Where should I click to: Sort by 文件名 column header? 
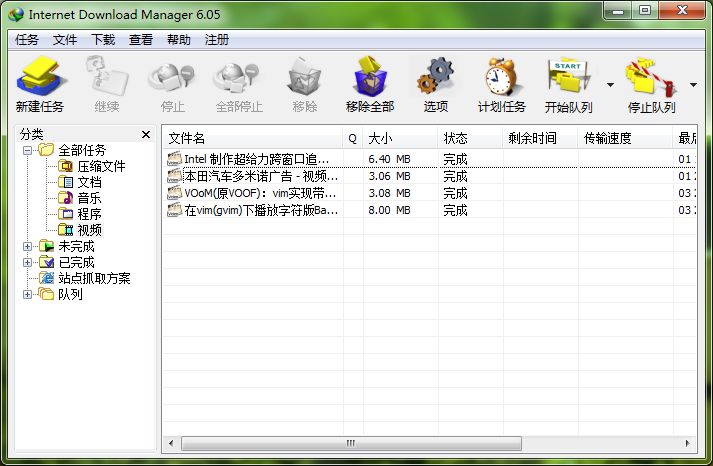pos(252,138)
